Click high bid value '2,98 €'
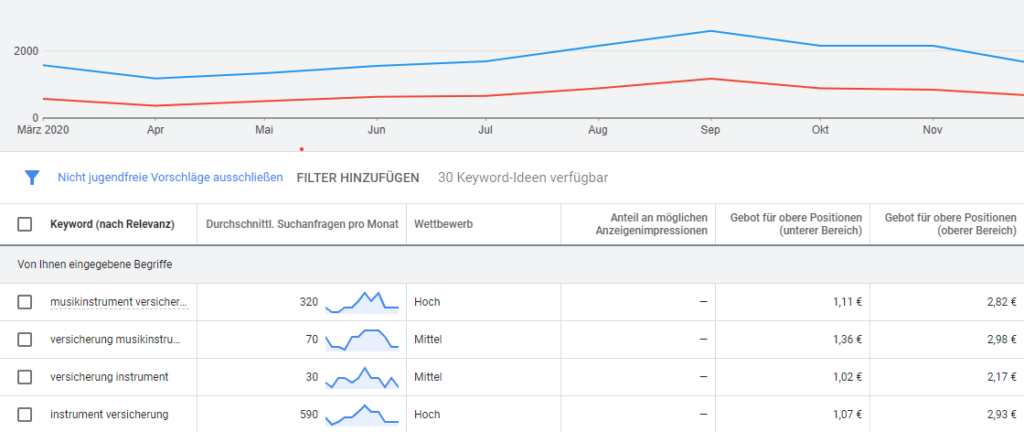 (x=1004, y=339)
